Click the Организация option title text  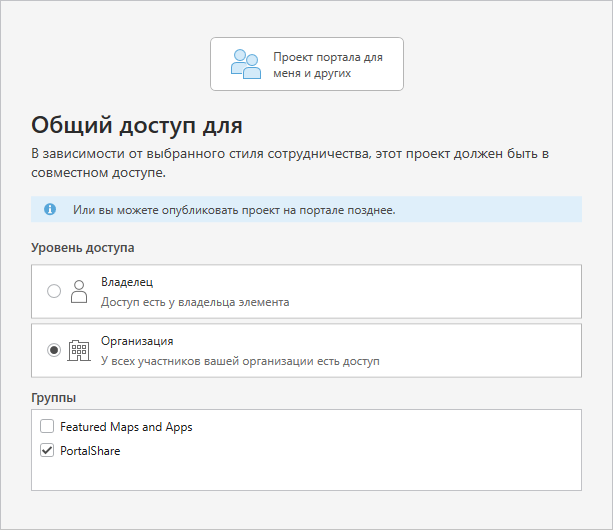[x=137, y=341]
